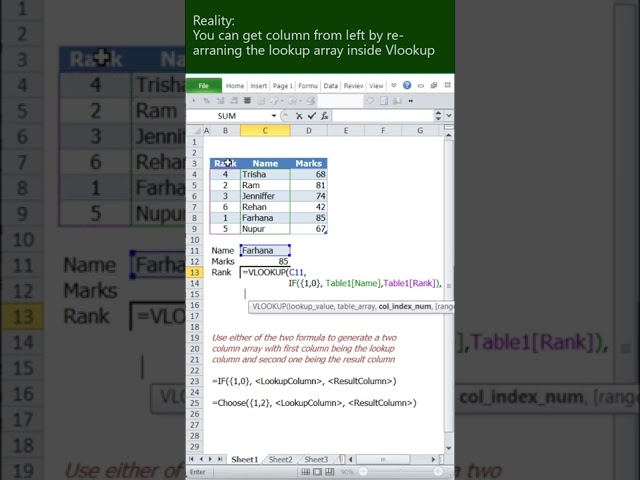640x480 pixels.
Task: Switch to Page Layout view icon
Action: point(317,472)
